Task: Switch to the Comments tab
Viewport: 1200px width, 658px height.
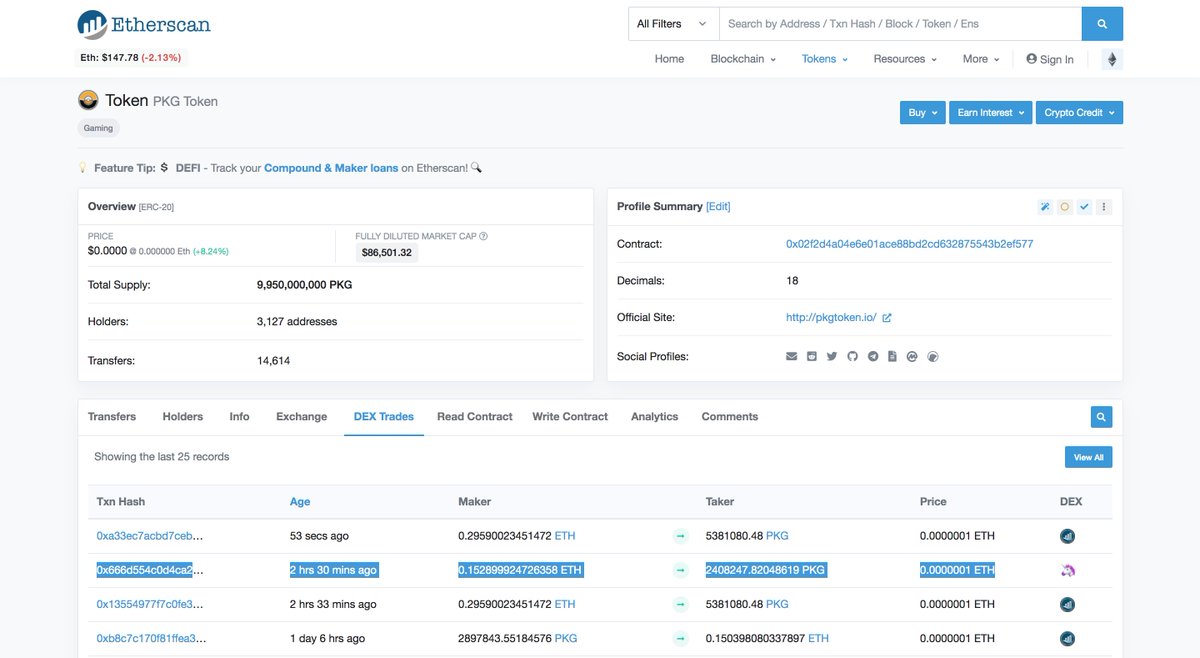Action: [x=730, y=417]
